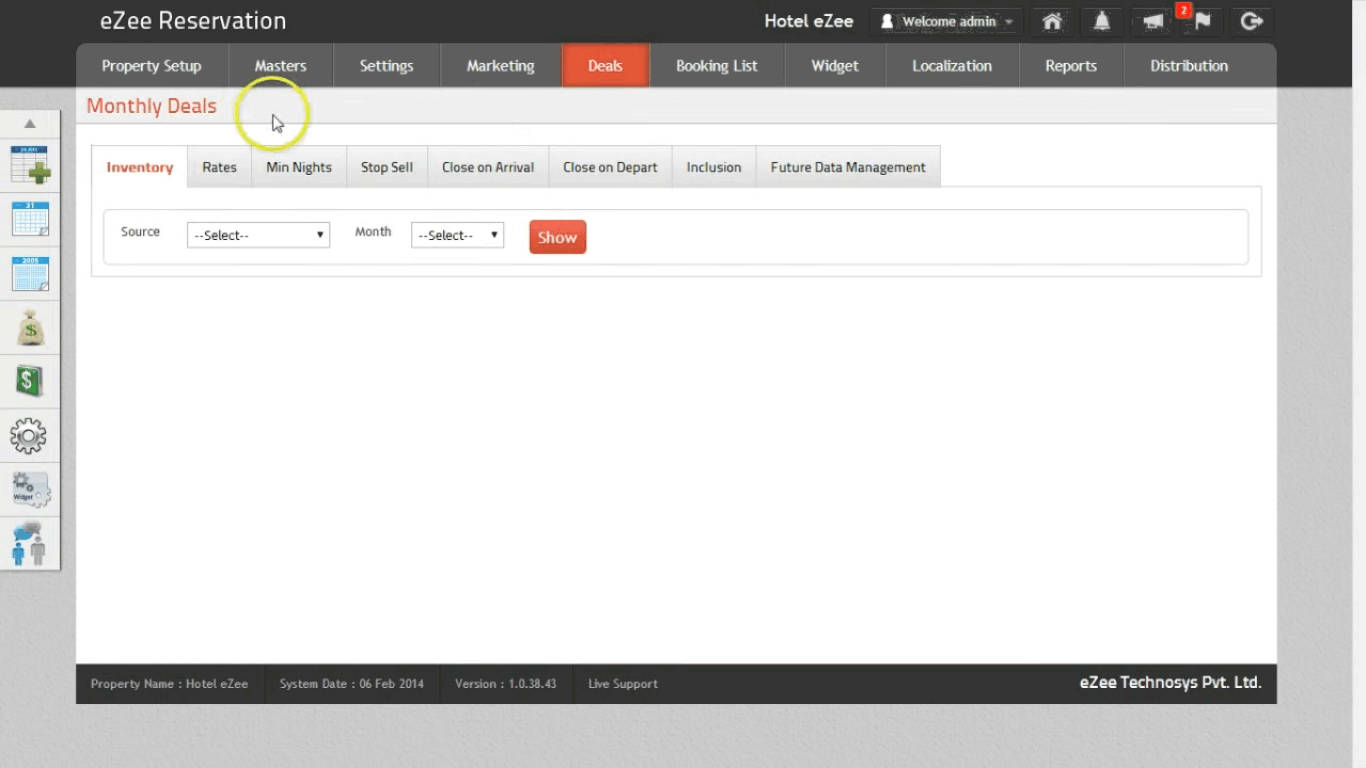Click the Widget sidebar icon
This screenshot has height=768, width=1366.
(x=30, y=490)
